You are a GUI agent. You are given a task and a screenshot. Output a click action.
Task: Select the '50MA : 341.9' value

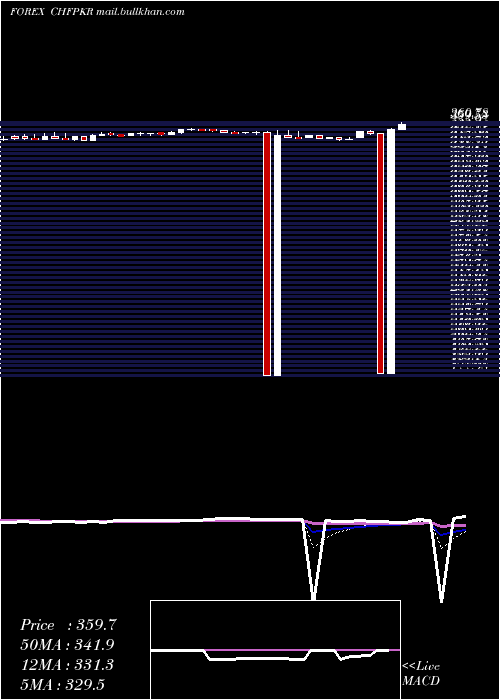(x=67, y=645)
